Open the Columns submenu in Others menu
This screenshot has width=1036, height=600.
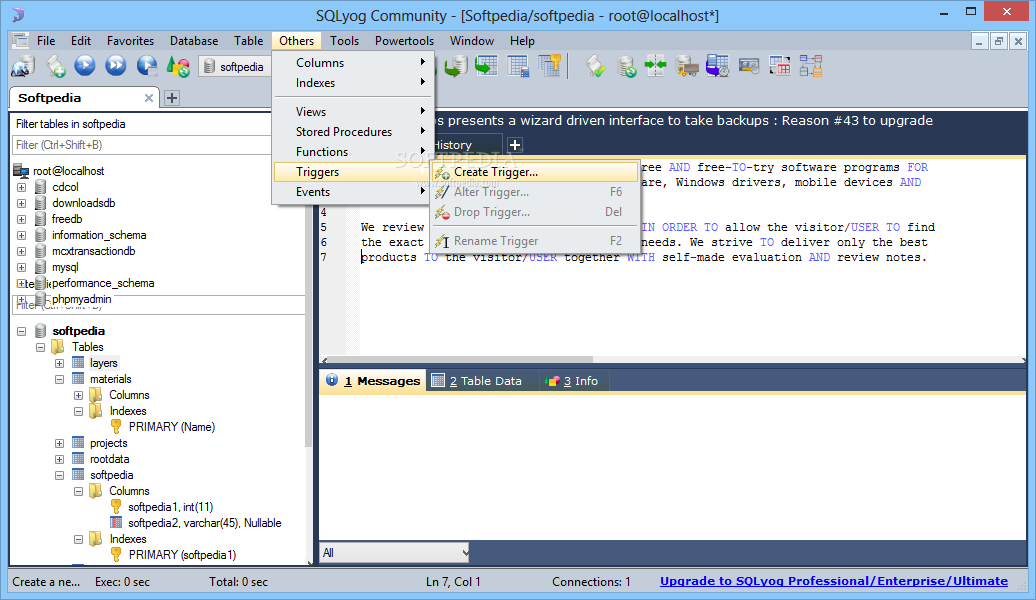[352, 63]
